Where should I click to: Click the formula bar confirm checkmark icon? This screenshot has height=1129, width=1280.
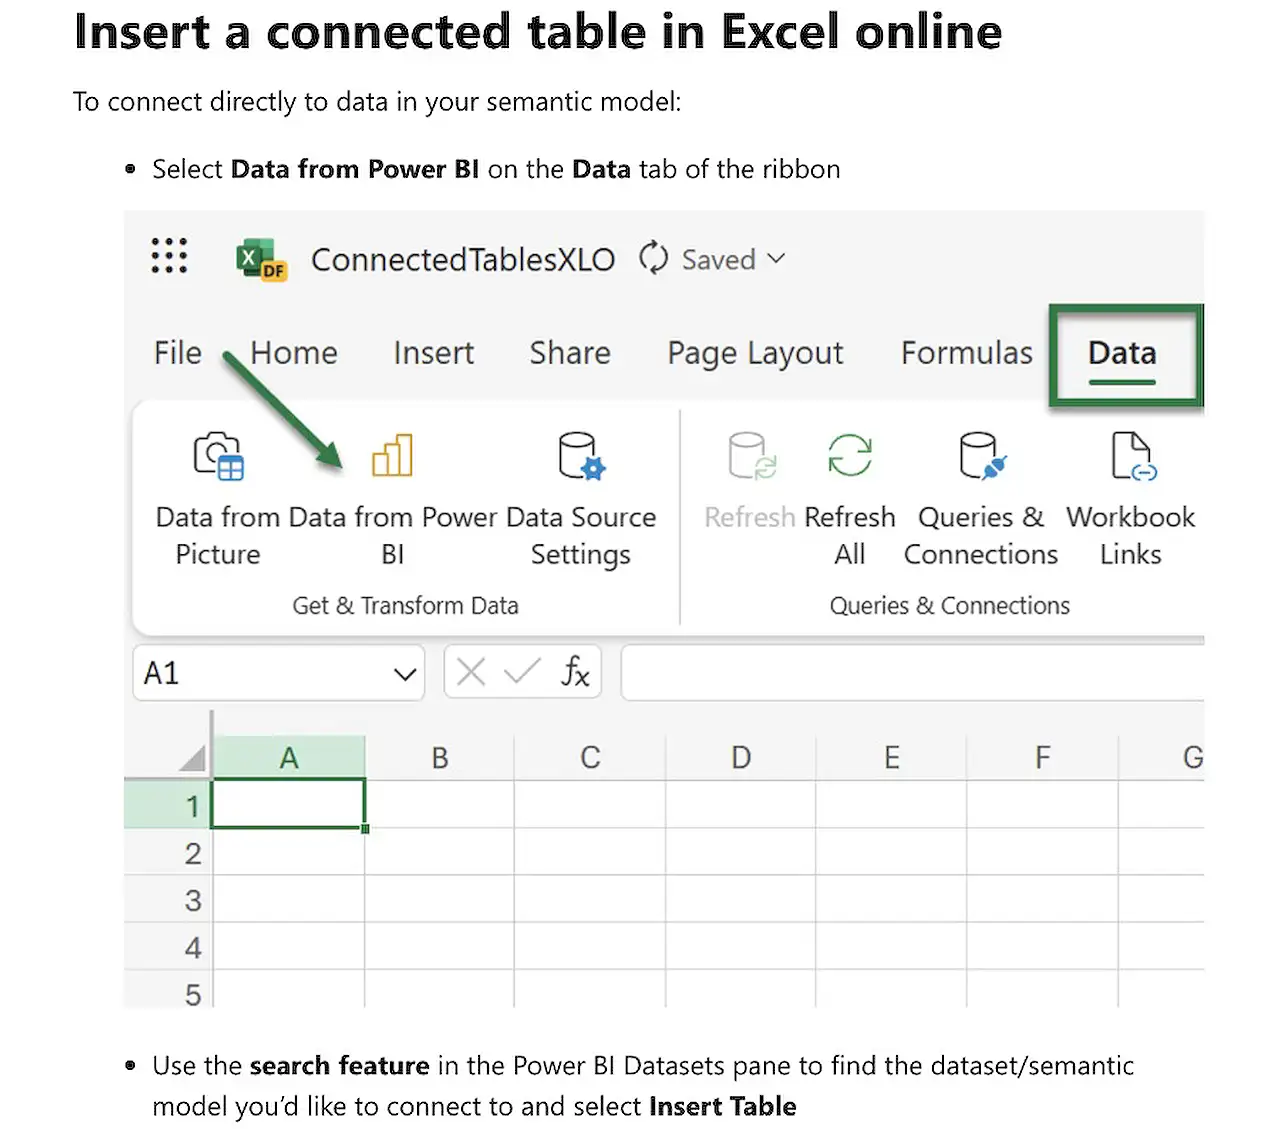pos(522,672)
